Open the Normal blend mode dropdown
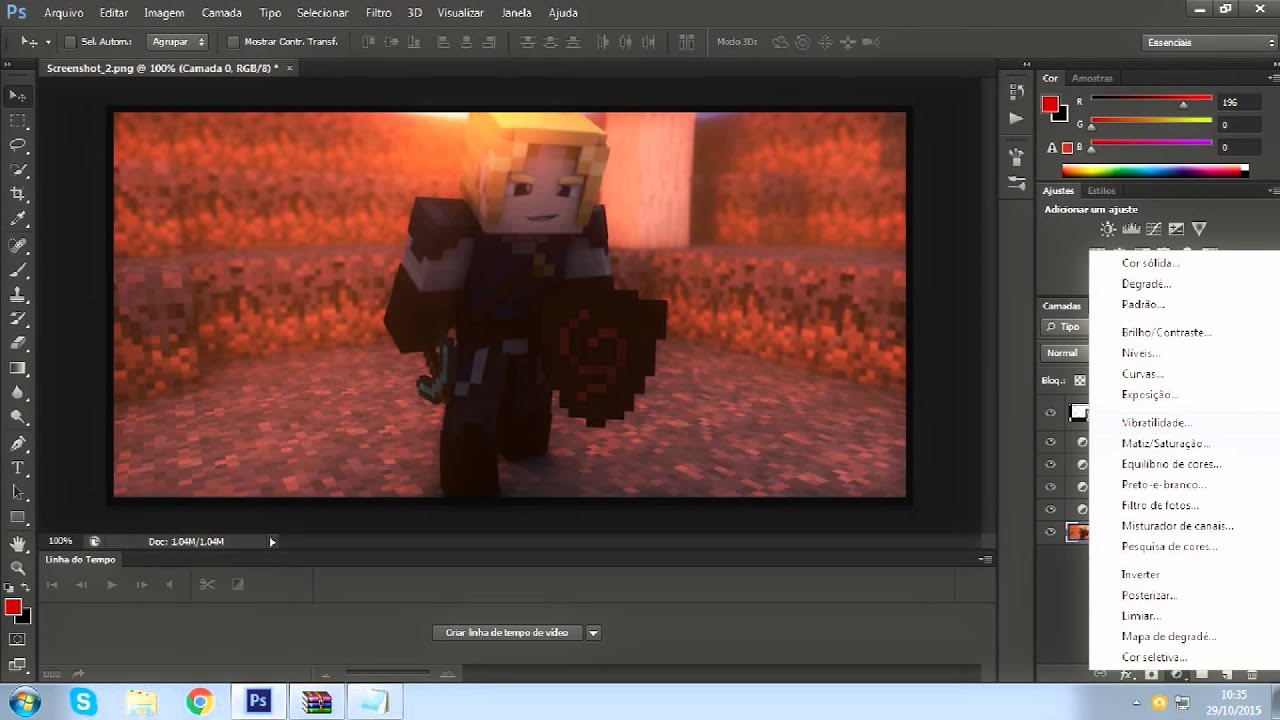Image resolution: width=1280 pixels, height=720 pixels. pyautogui.click(x=1066, y=353)
